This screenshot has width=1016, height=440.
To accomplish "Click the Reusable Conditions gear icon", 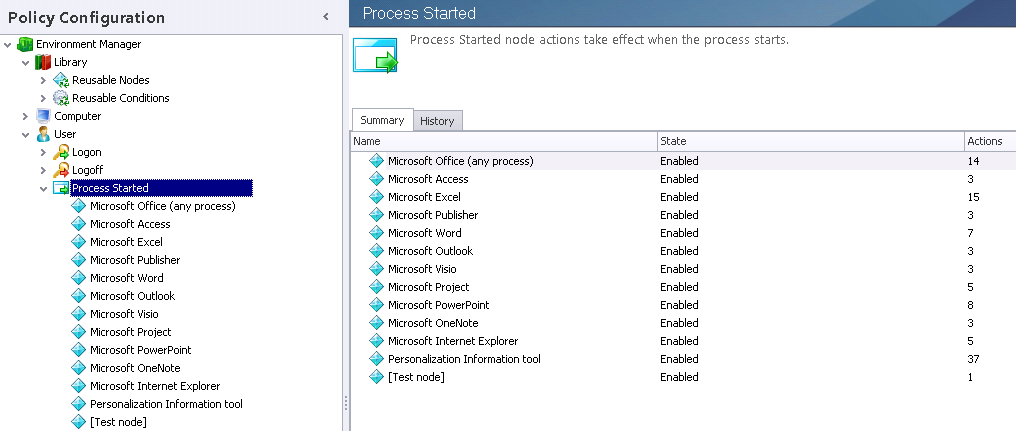I will click(x=61, y=98).
